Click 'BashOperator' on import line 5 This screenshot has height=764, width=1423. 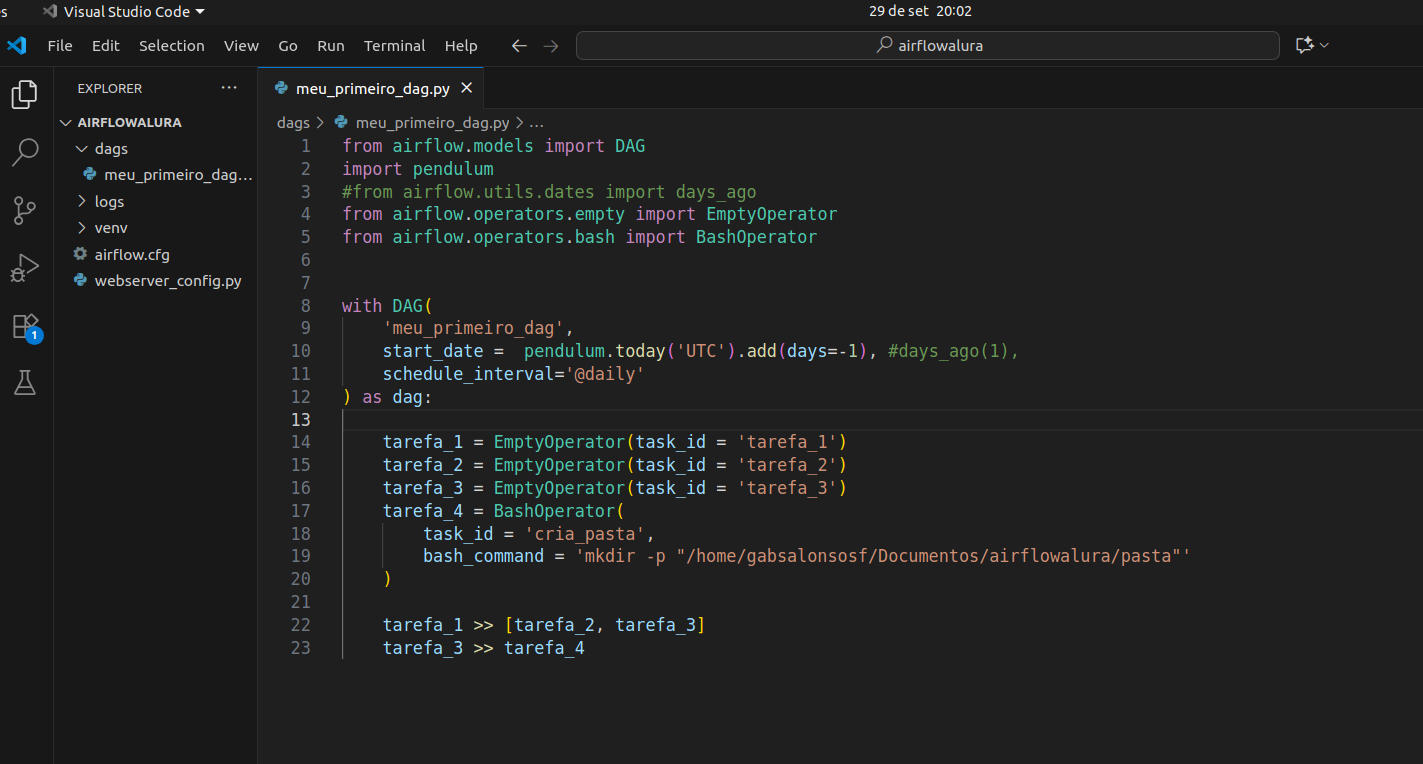(x=756, y=237)
